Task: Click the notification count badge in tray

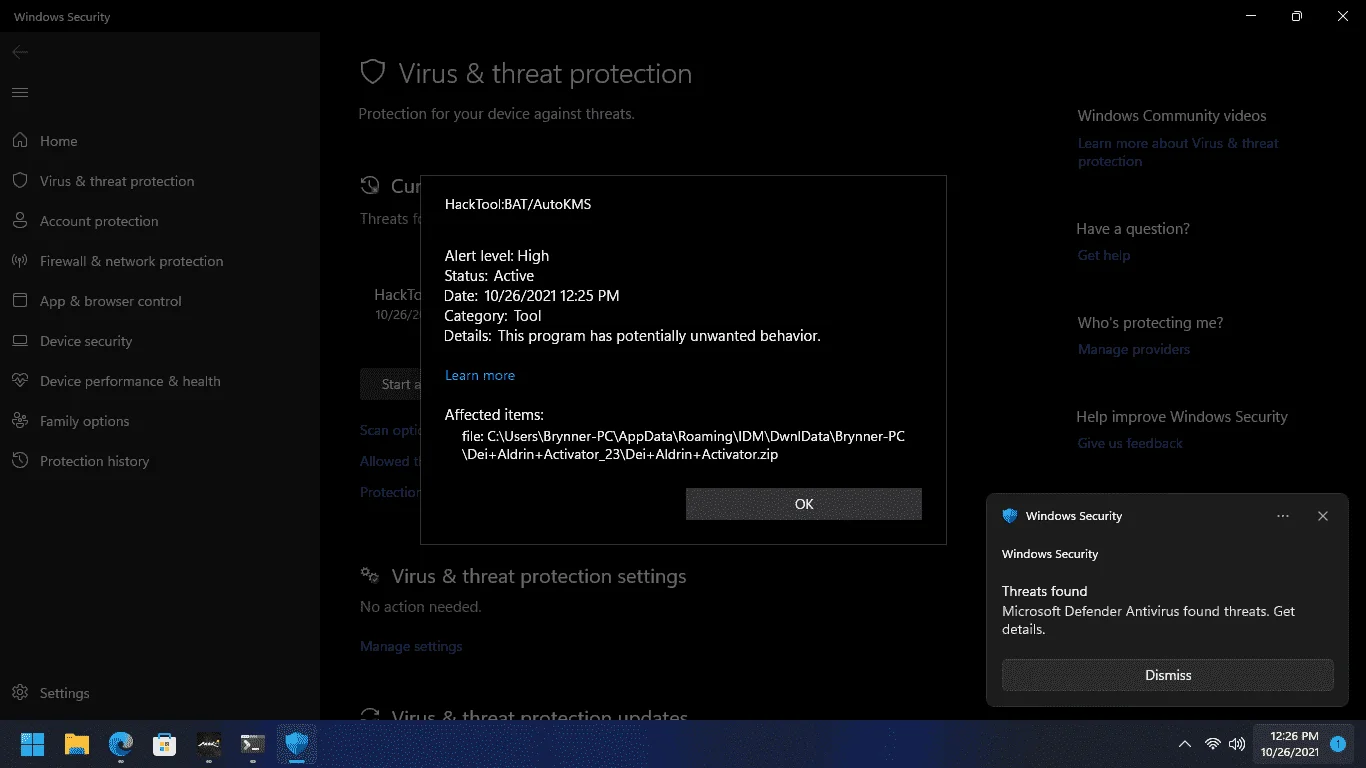Action: click(x=1338, y=744)
